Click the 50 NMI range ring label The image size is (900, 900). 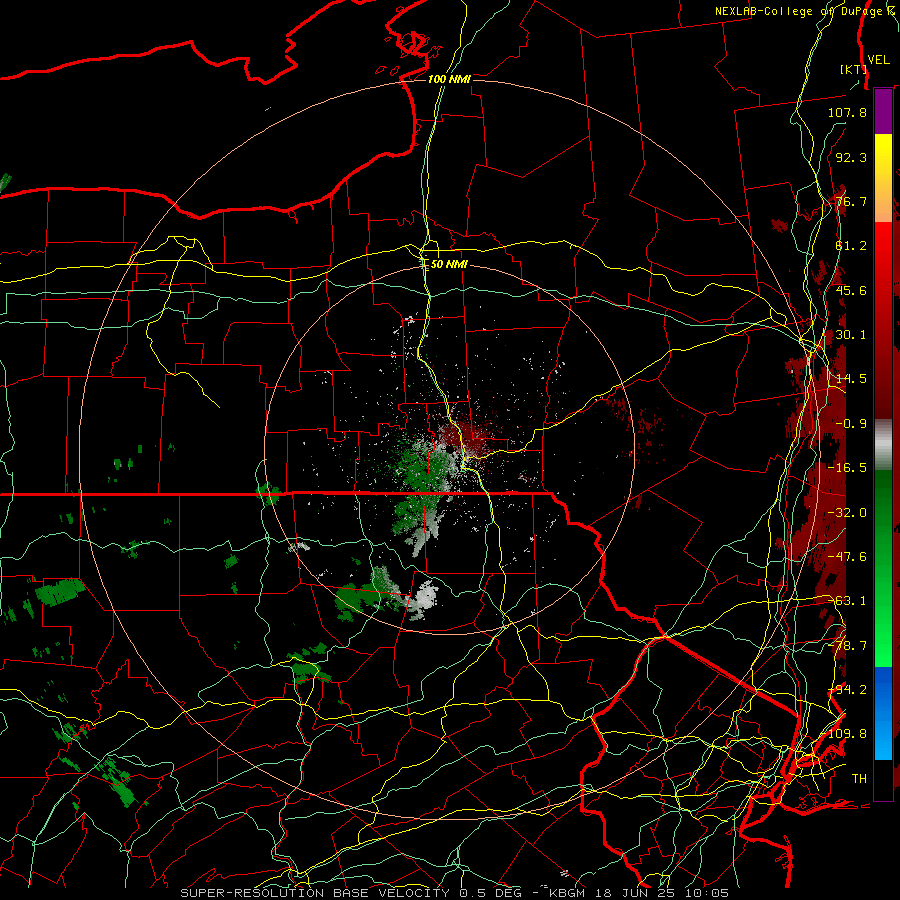pos(449,264)
